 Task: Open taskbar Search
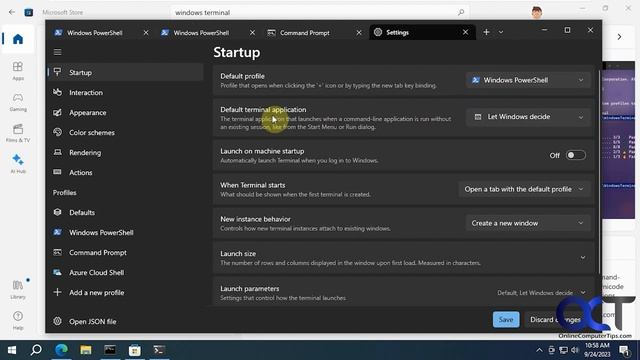36,350
